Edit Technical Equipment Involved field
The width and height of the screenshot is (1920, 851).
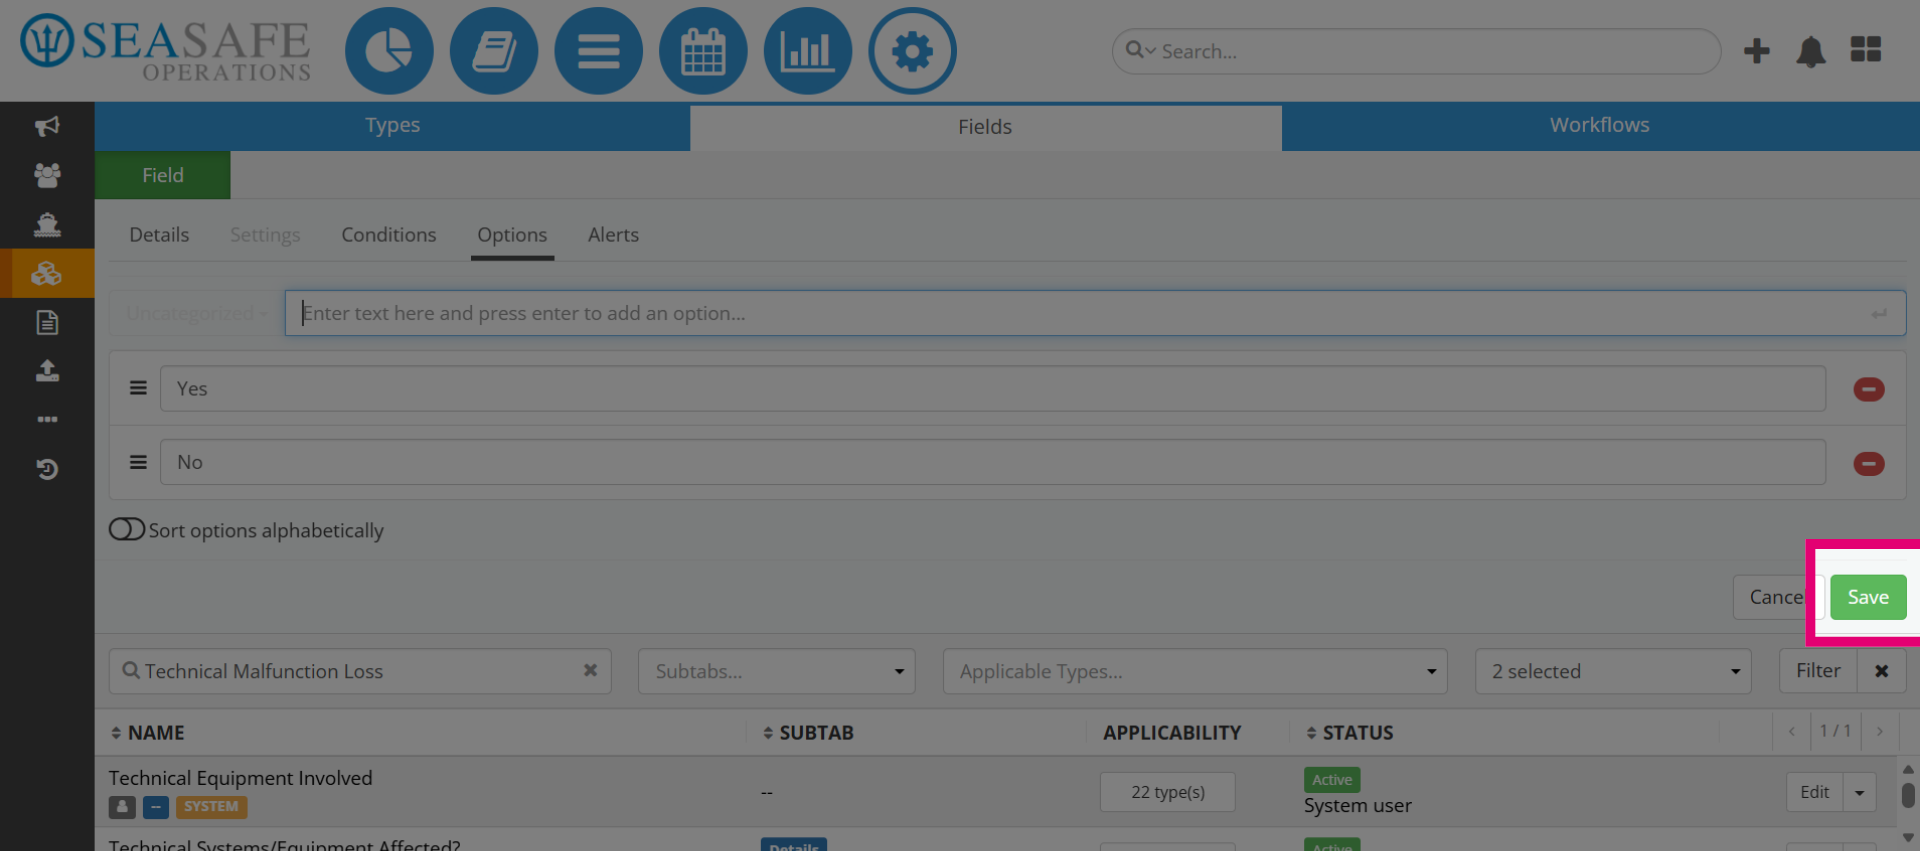pos(1814,793)
